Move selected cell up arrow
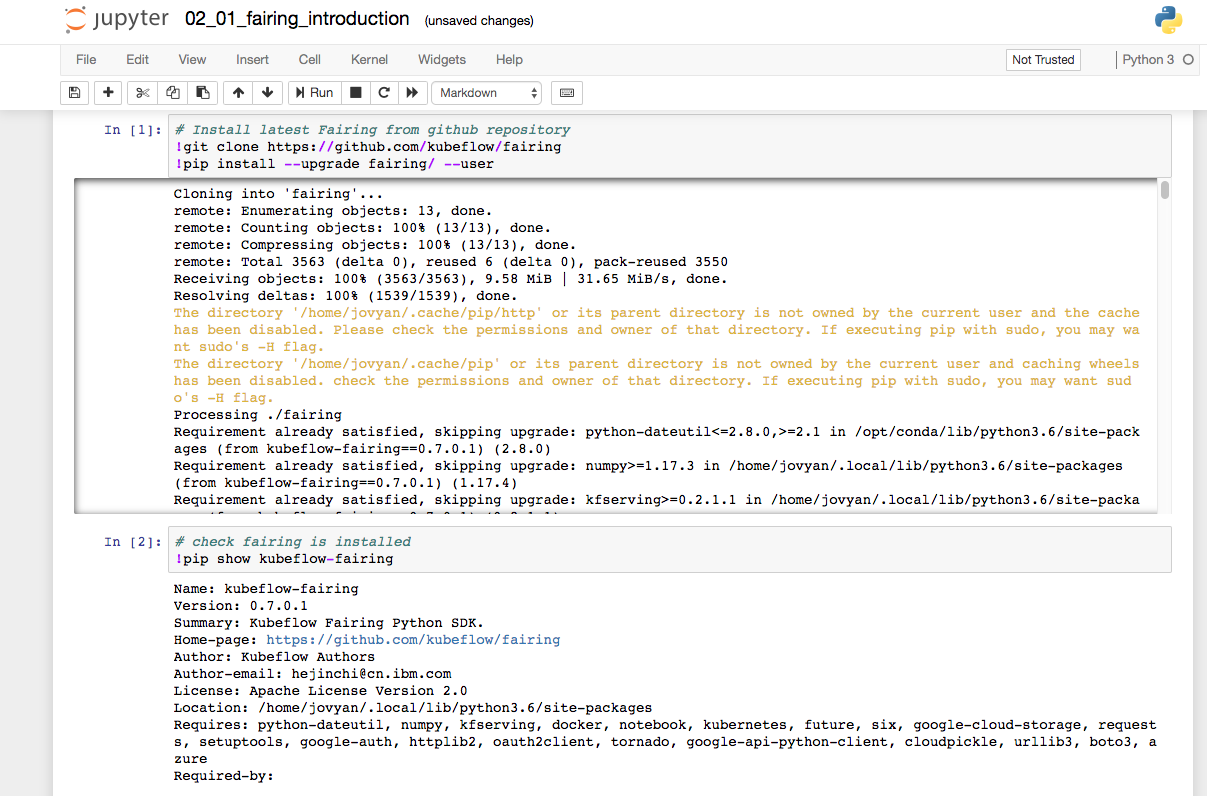Image resolution: width=1207 pixels, height=796 pixels. 238,93
